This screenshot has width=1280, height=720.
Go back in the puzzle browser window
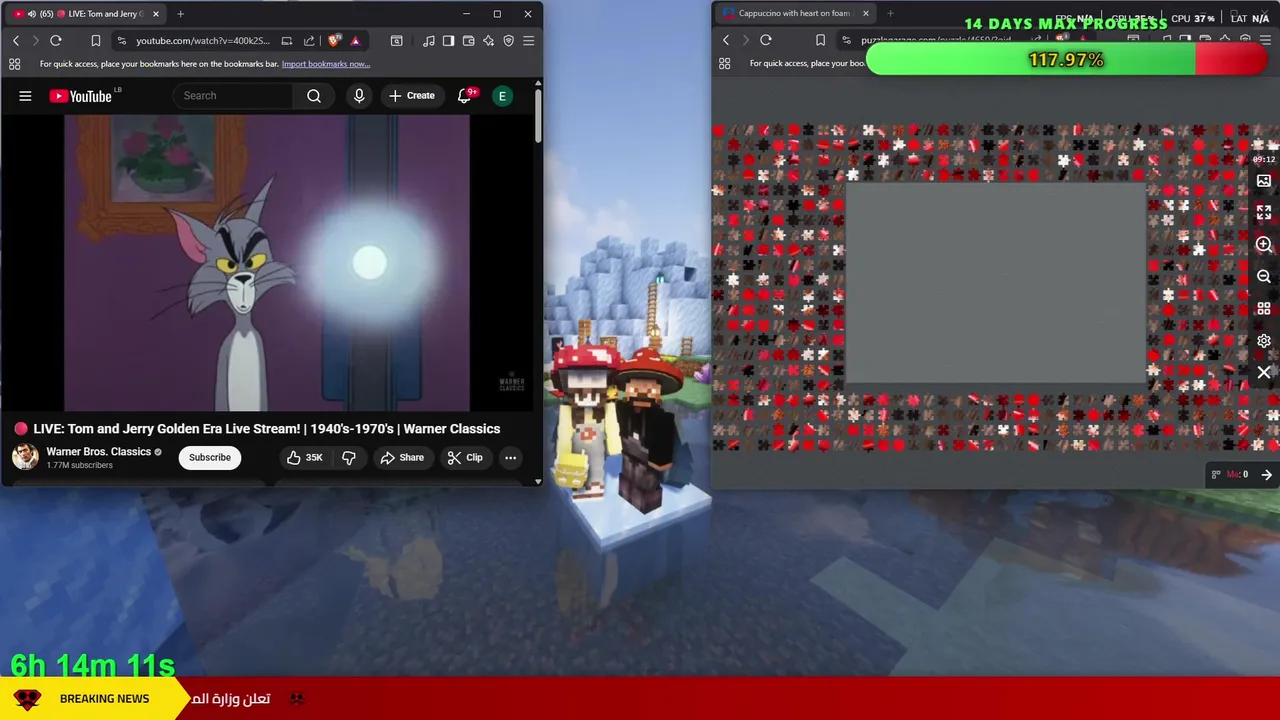click(726, 40)
